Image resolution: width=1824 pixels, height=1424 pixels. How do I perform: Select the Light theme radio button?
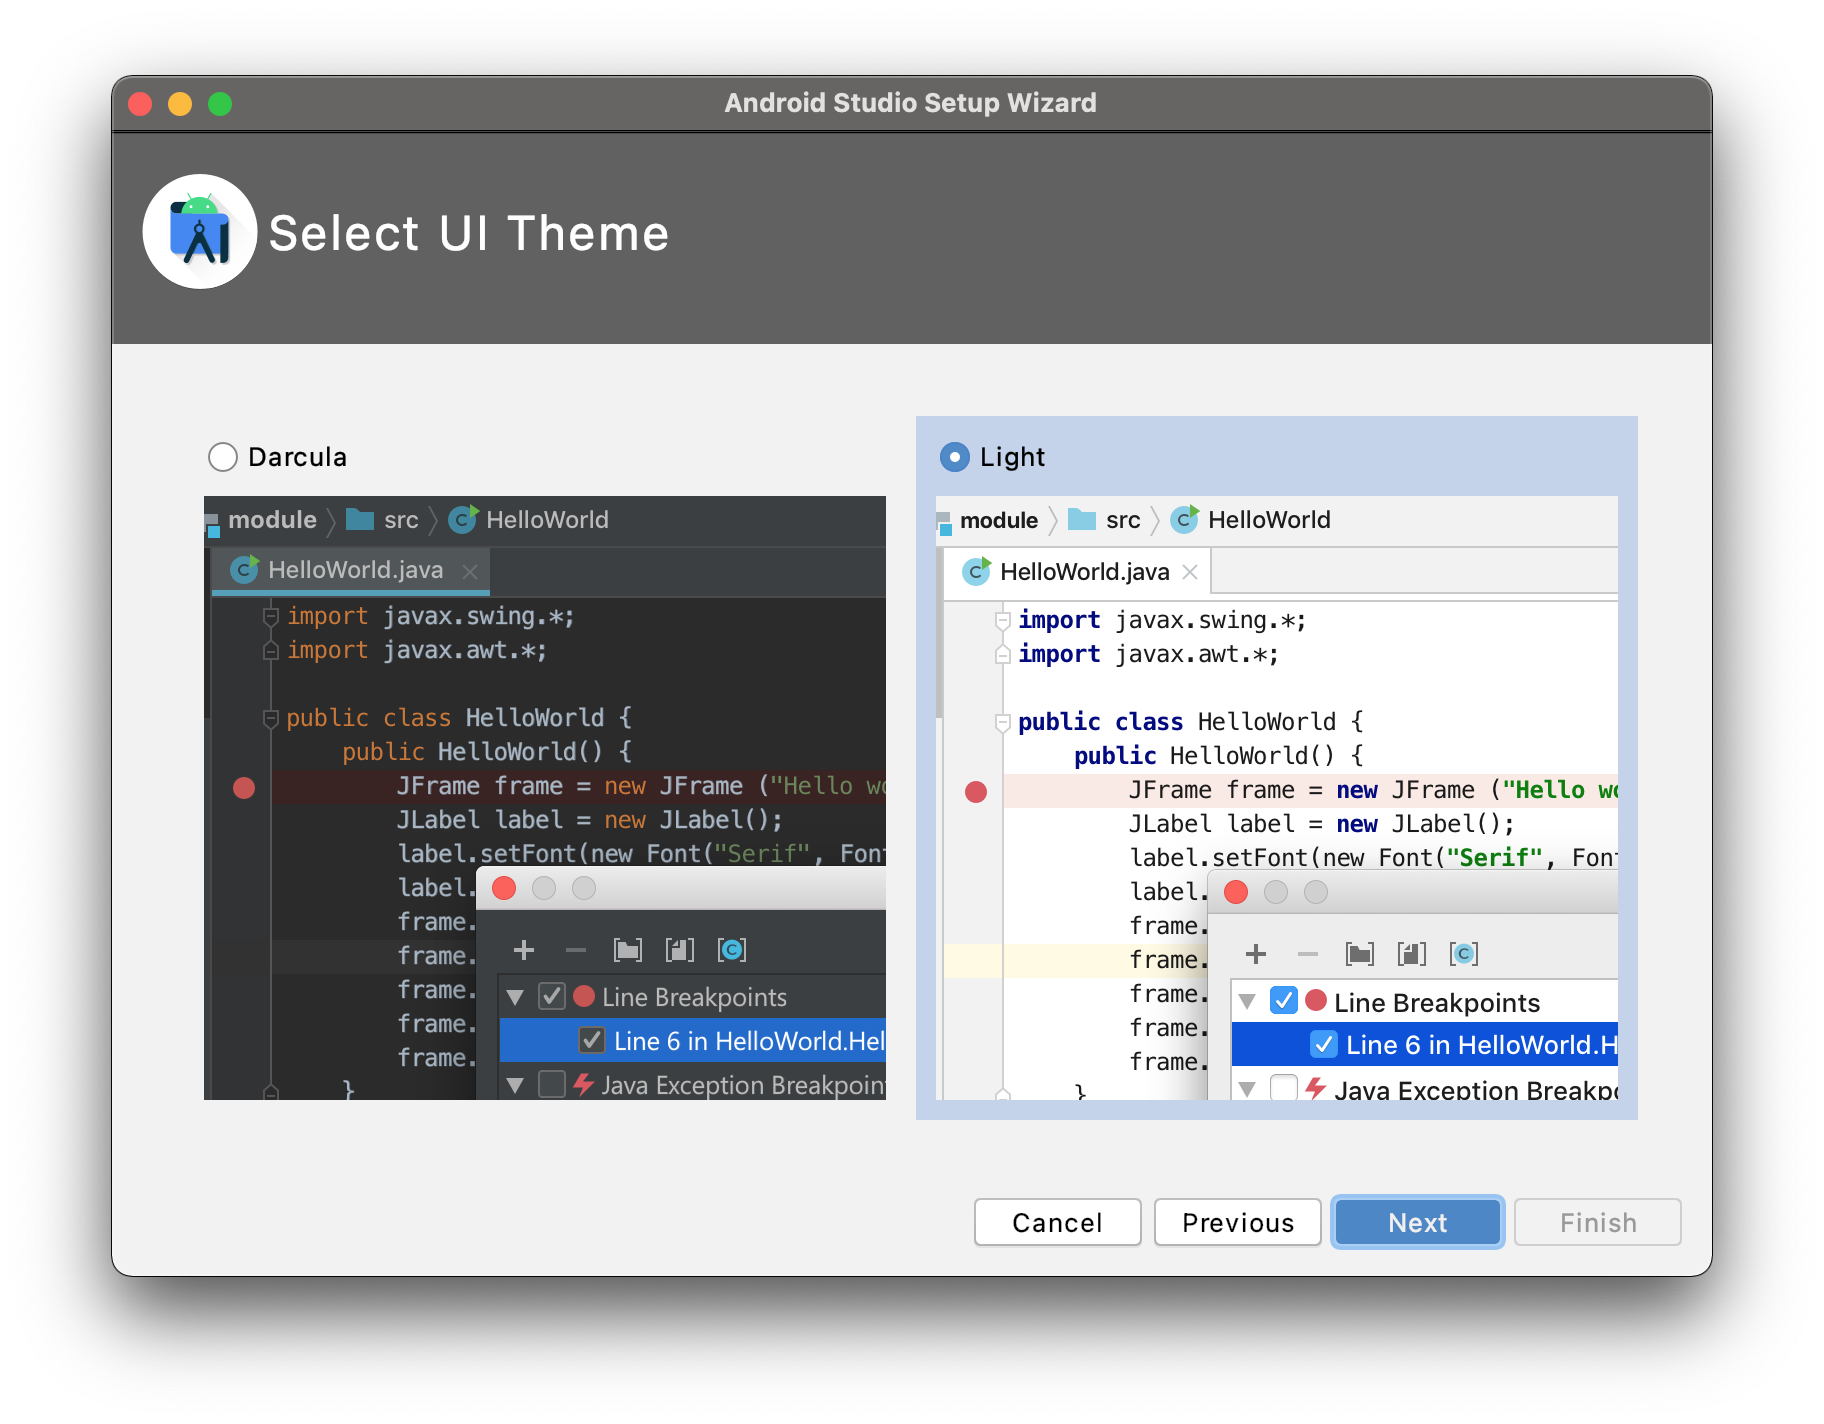tap(955, 457)
